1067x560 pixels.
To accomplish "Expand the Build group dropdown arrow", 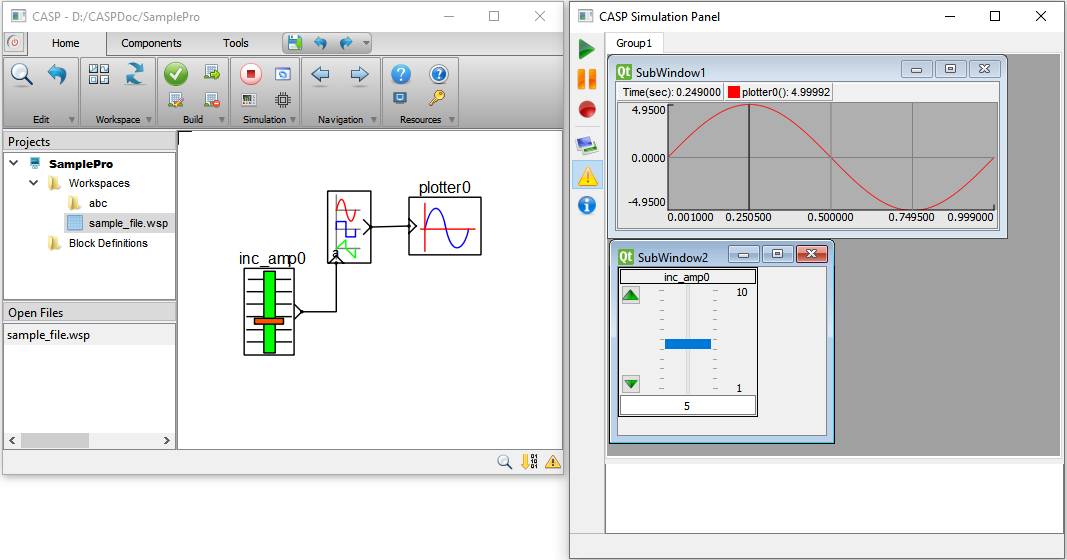I will click(x=223, y=120).
